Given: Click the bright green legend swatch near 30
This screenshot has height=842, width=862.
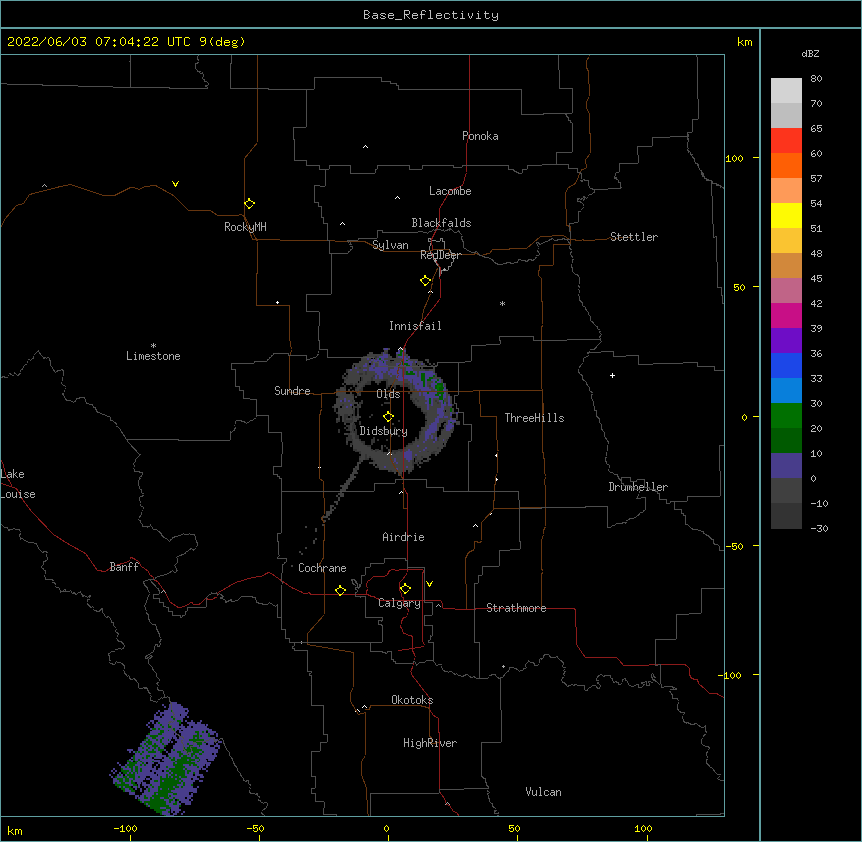Looking at the screenshot, I should click(x=786, y=416).
